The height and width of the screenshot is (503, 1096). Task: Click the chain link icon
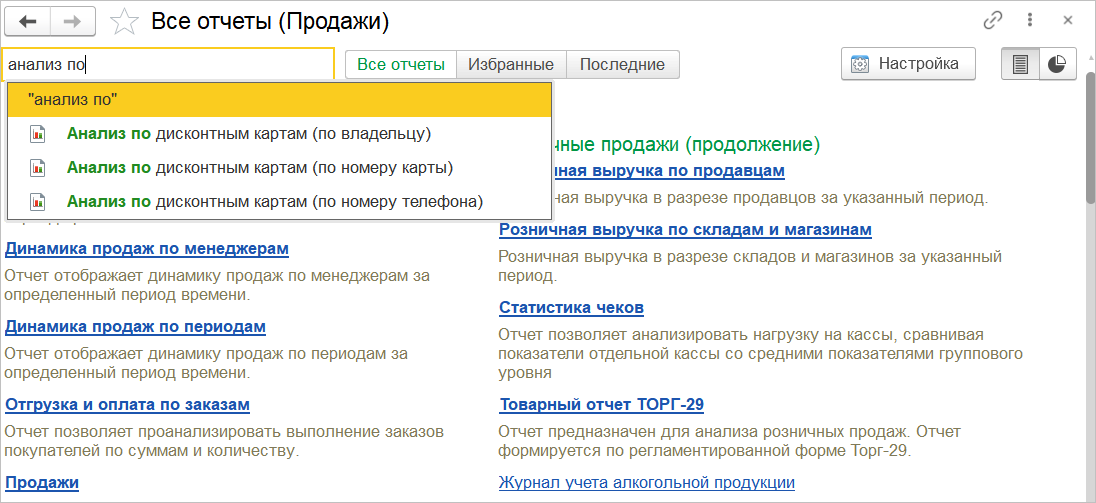993,20
